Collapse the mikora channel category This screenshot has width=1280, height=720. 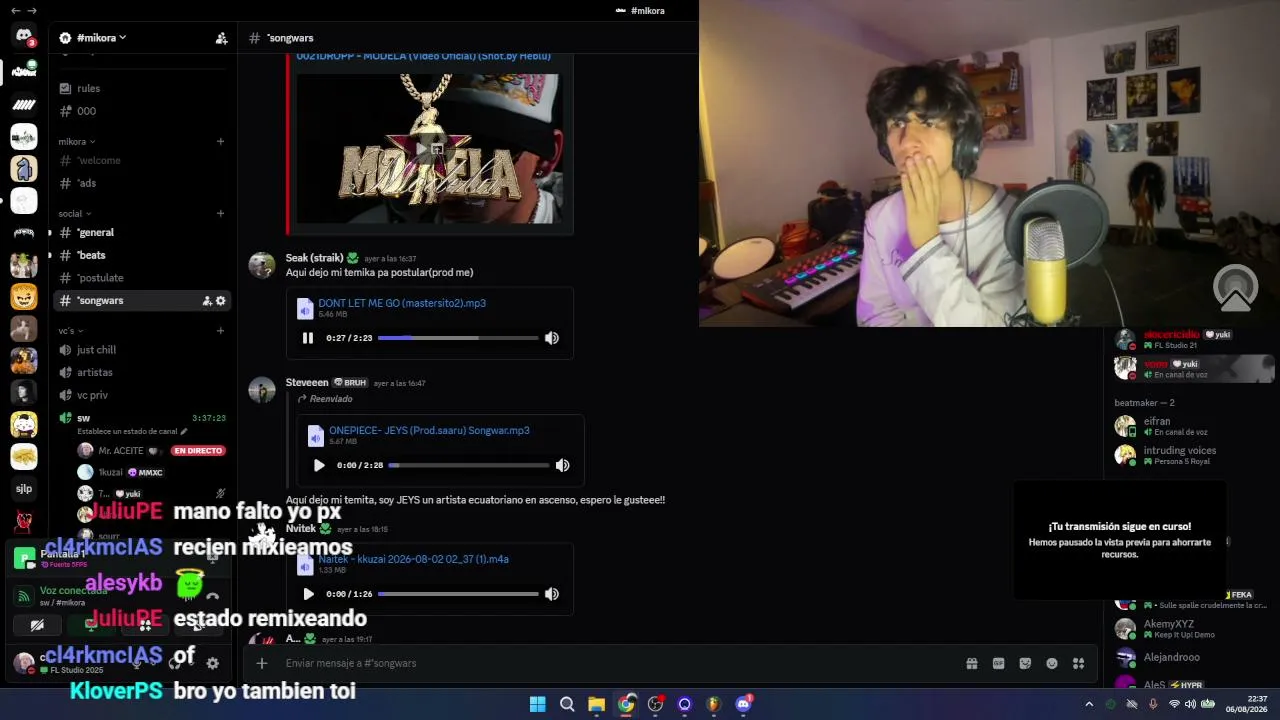tap(77, 142)
